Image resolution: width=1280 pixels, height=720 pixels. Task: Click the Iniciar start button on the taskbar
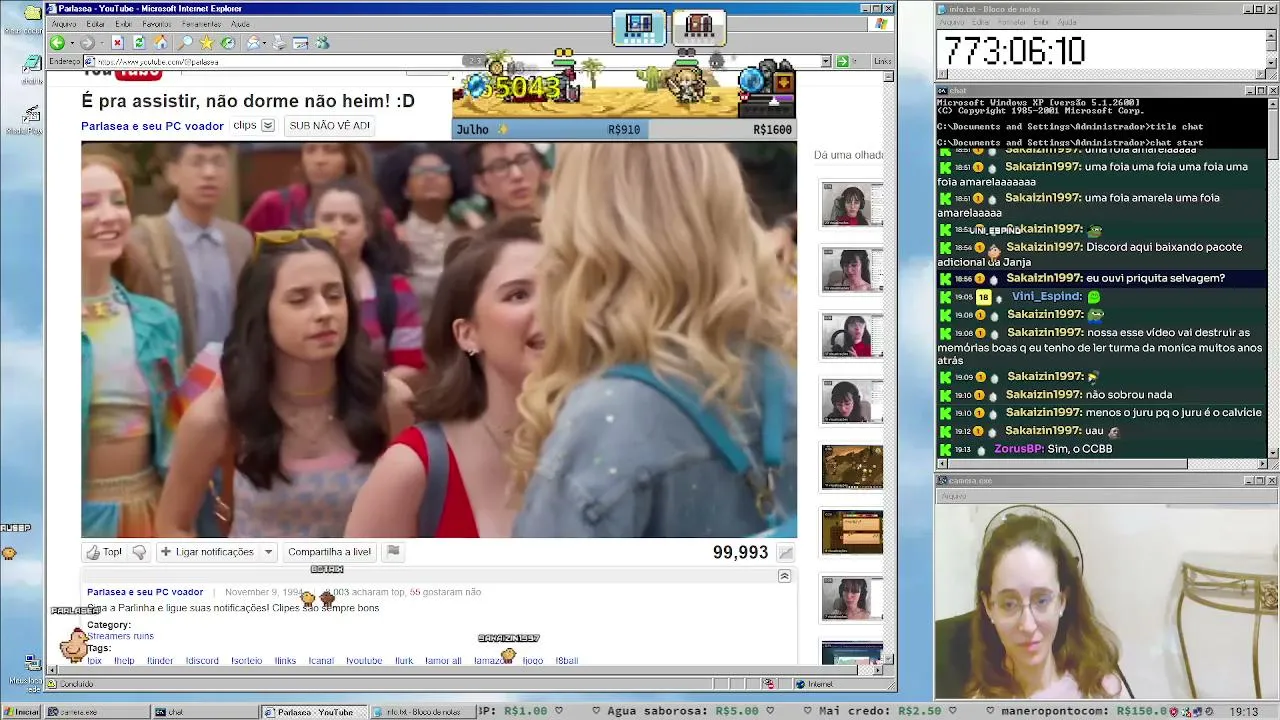click(x=21, y=712)
